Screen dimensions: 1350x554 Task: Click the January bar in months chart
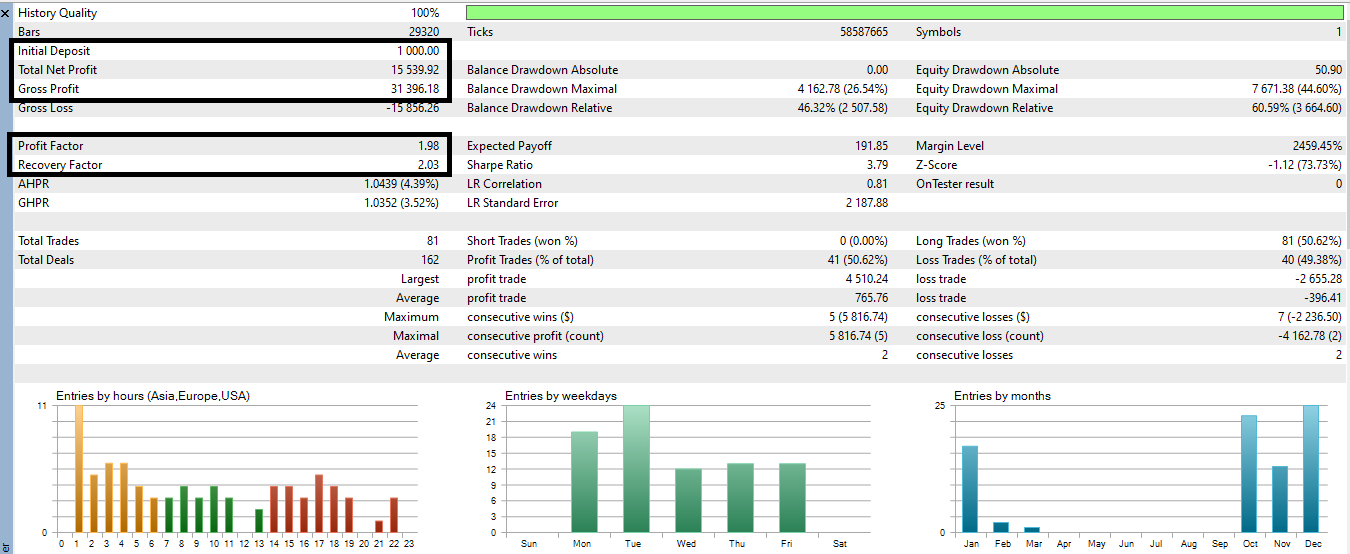coord(969,489)
